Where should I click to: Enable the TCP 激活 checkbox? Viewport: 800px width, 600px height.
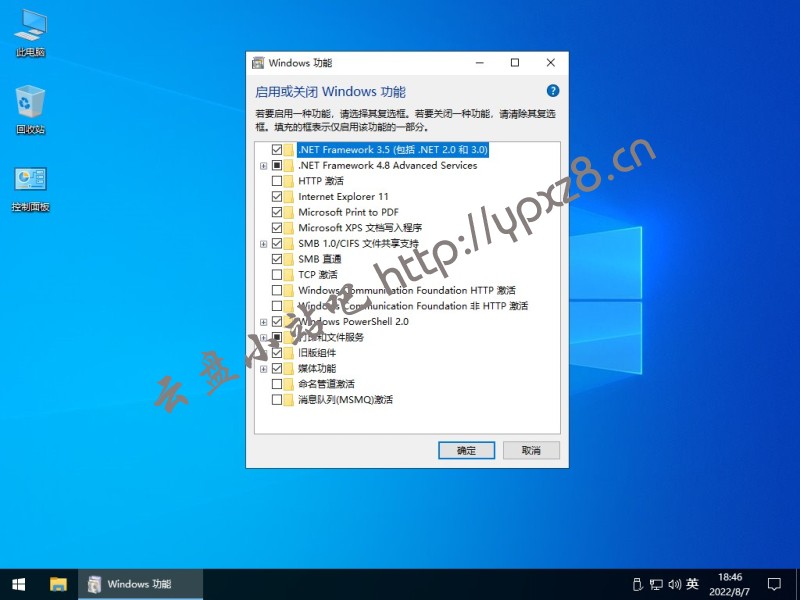pos(277,275)
